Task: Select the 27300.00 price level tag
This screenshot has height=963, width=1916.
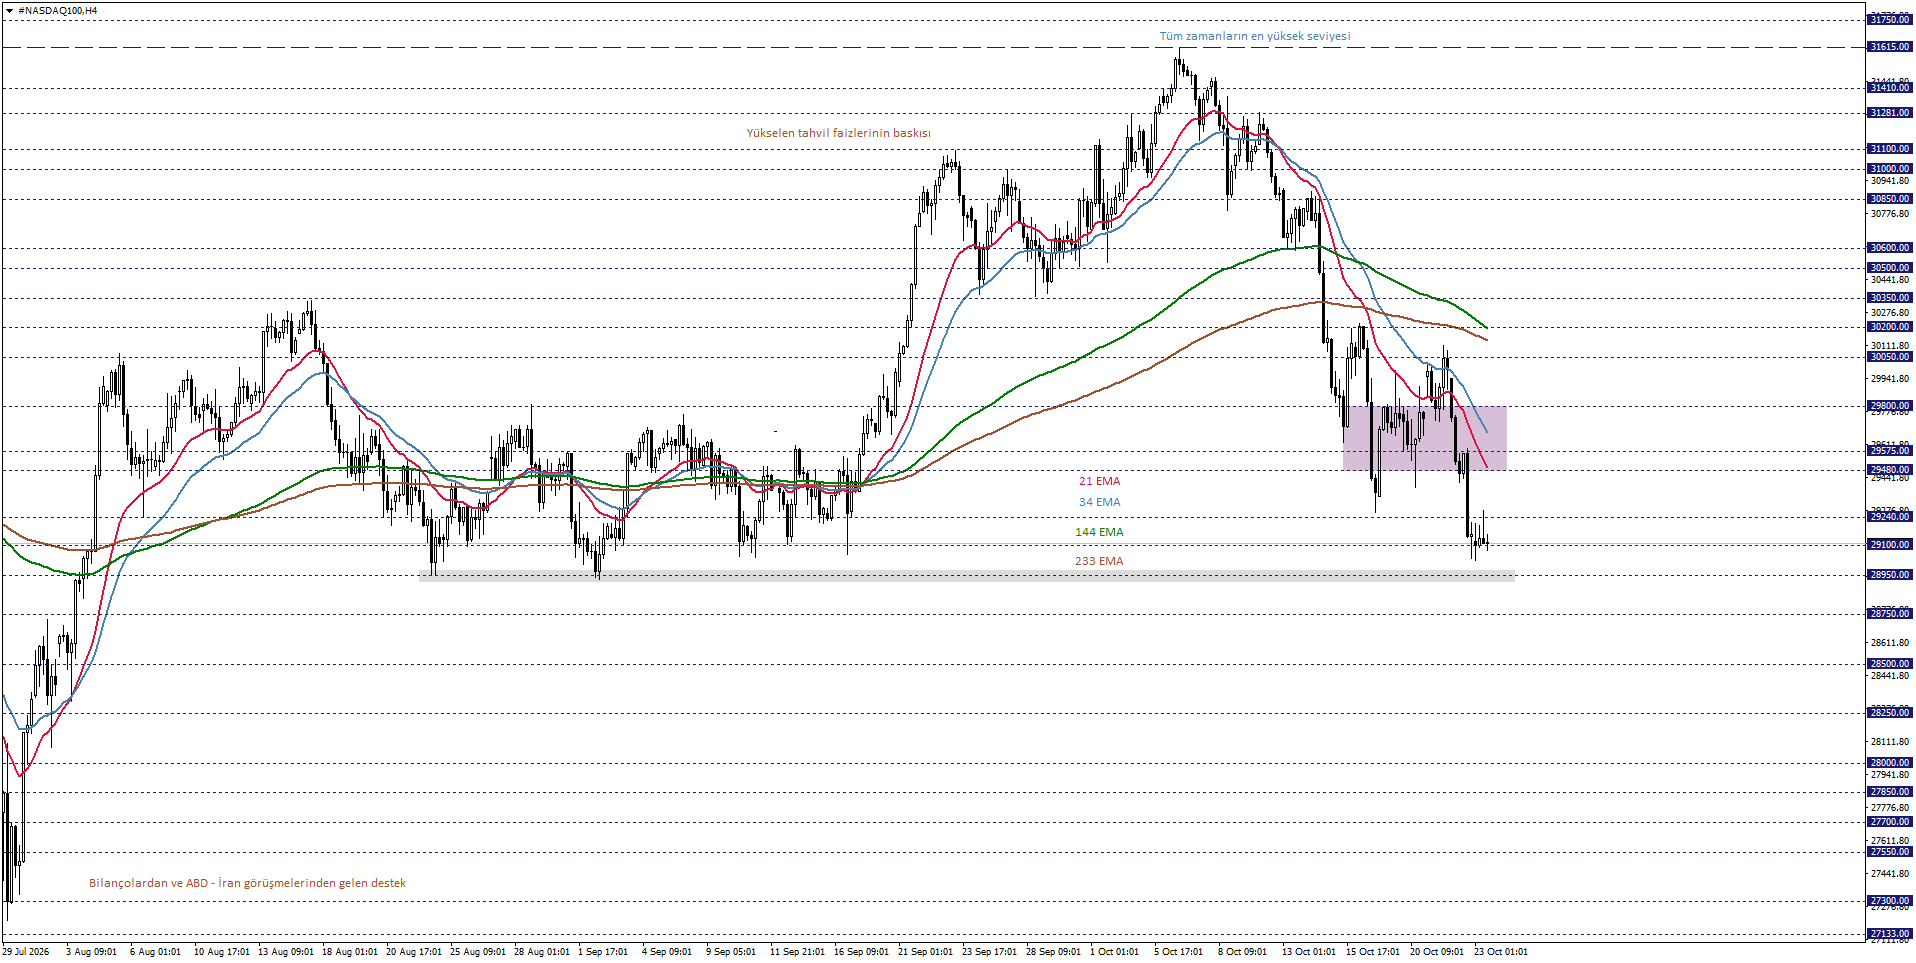Action: [x=1890, y=901]
